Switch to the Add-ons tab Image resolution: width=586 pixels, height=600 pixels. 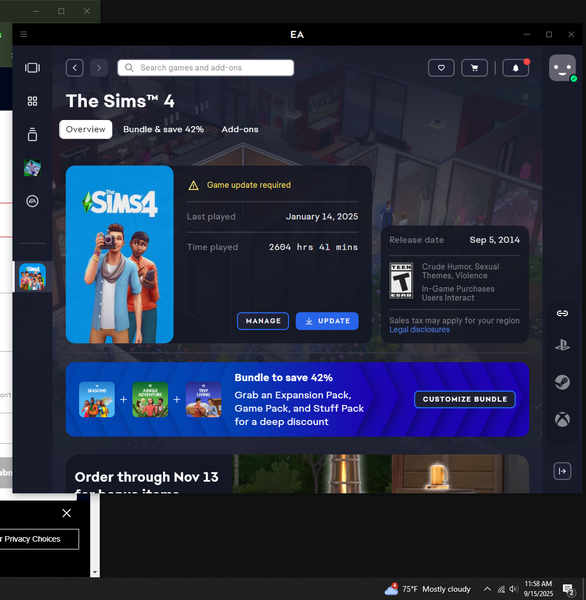240,129
